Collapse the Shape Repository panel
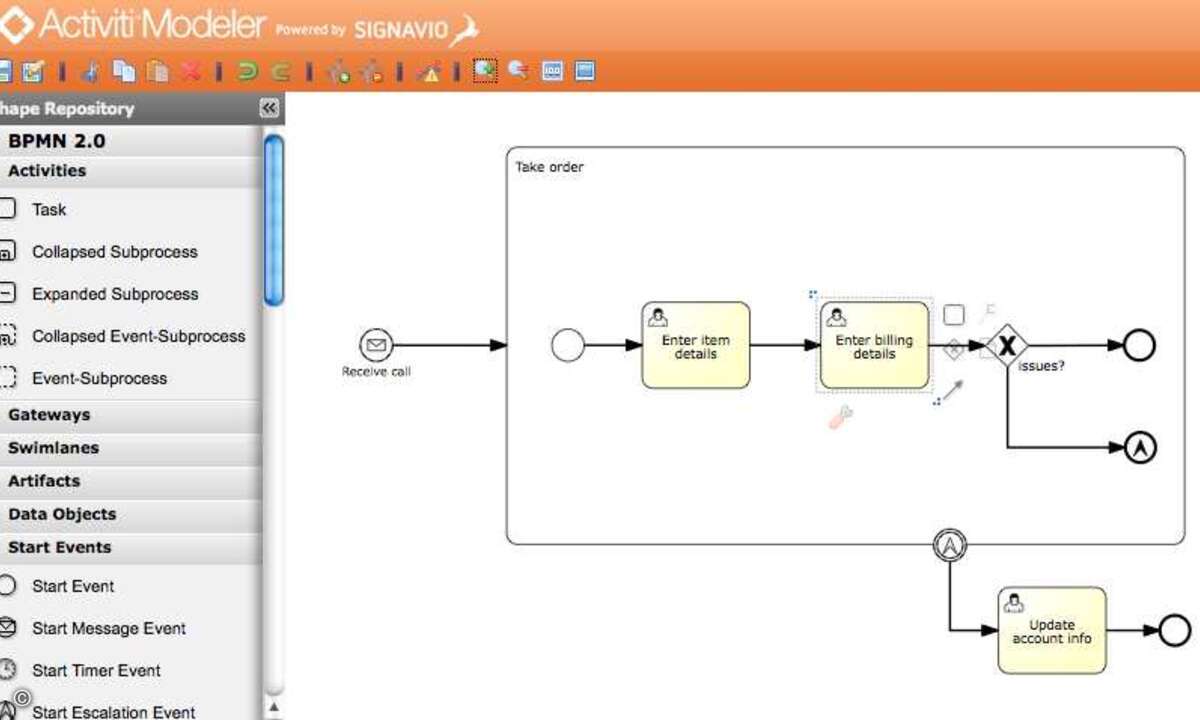1200x720 pixels. tap(268, 108)
